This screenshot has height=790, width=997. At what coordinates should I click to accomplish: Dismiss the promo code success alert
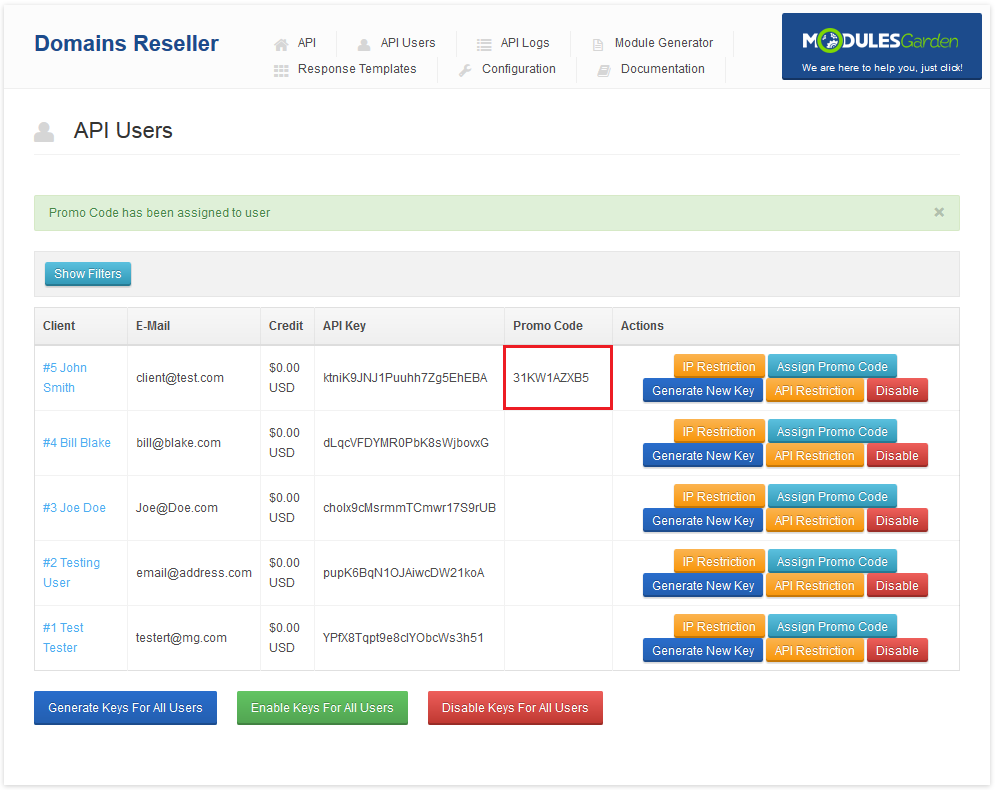(x=939, y=212)
